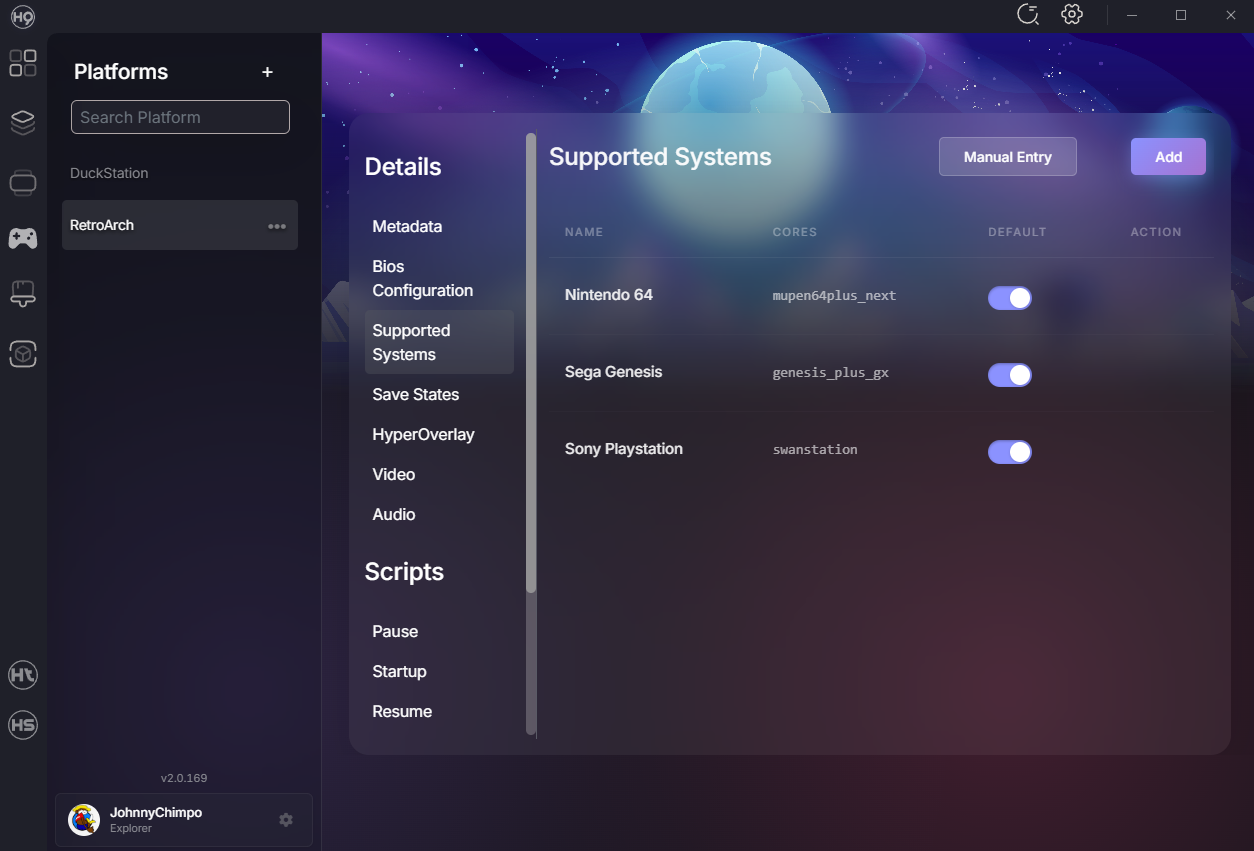
Task: Click the plus icon to add platform
Action: [267, 72]
